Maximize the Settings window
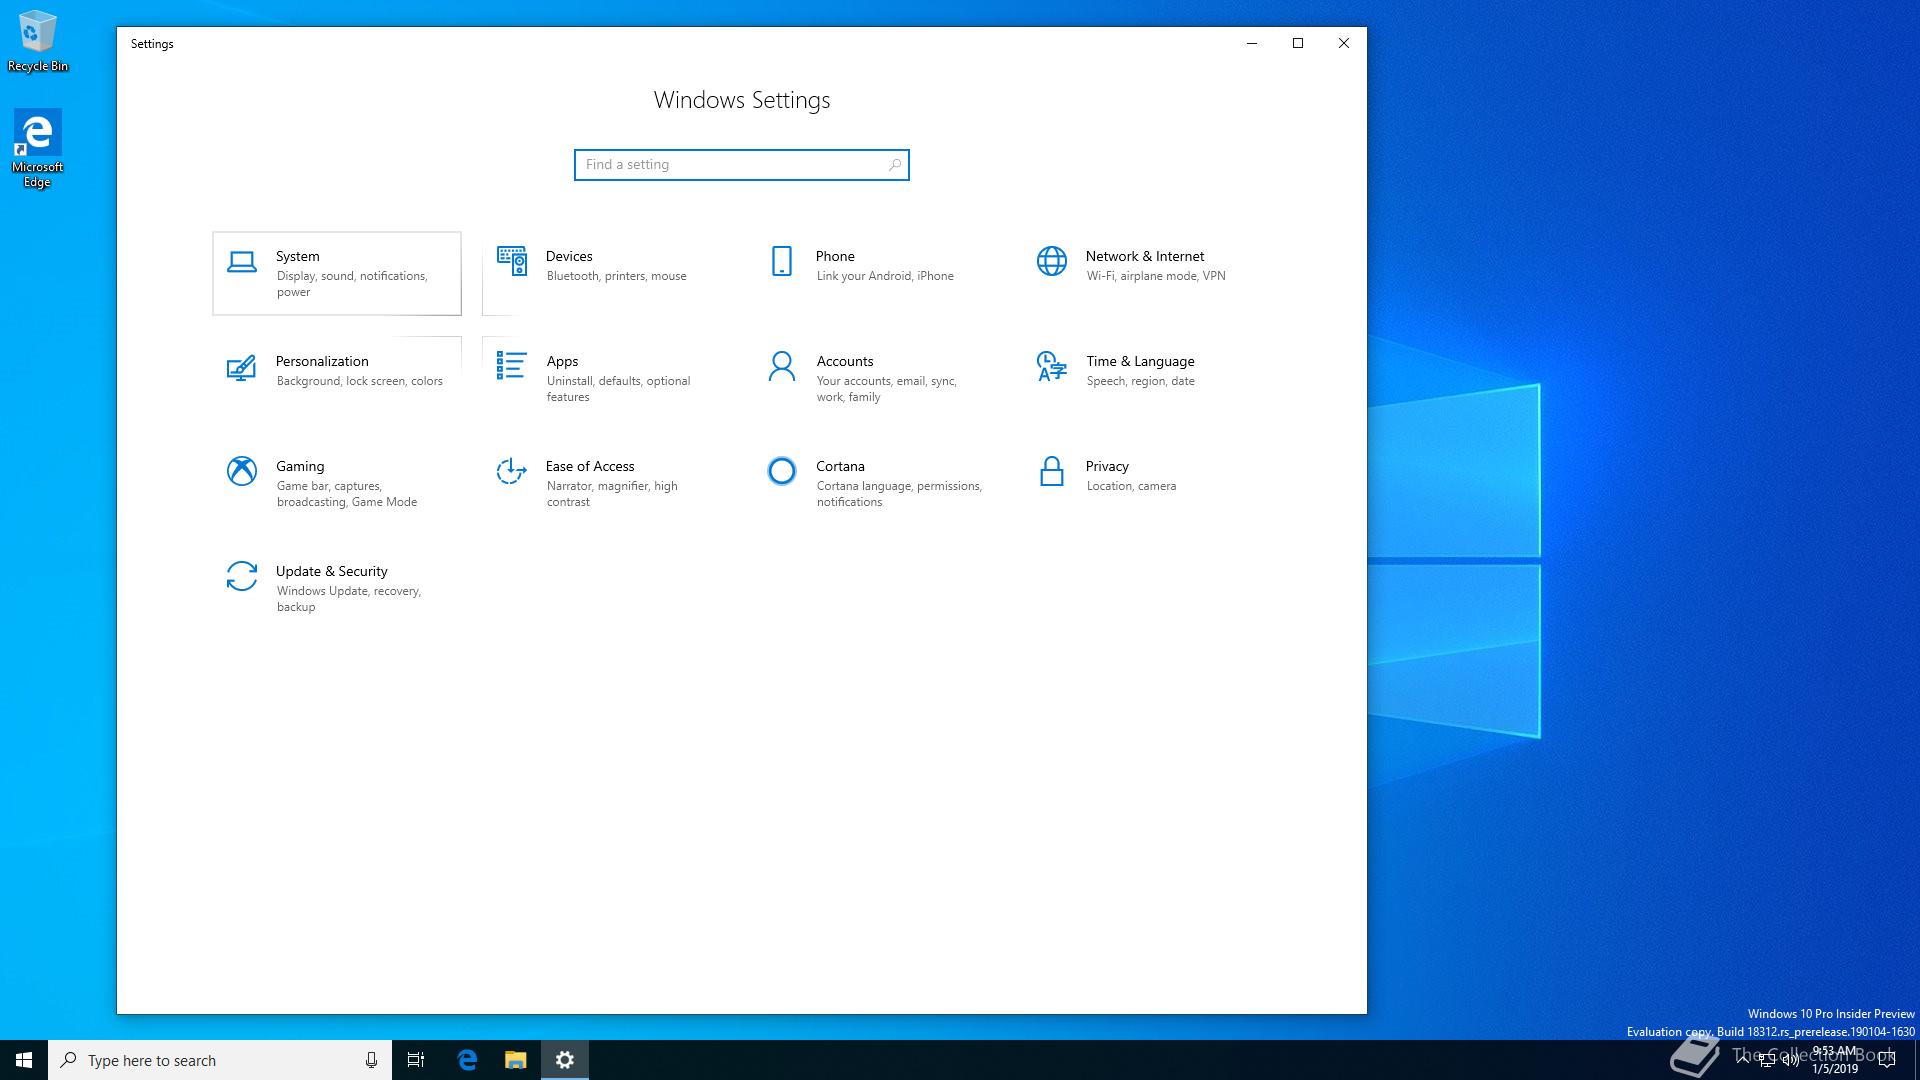Viewport: 1920px width, 1080px height. coord(1298,43)
